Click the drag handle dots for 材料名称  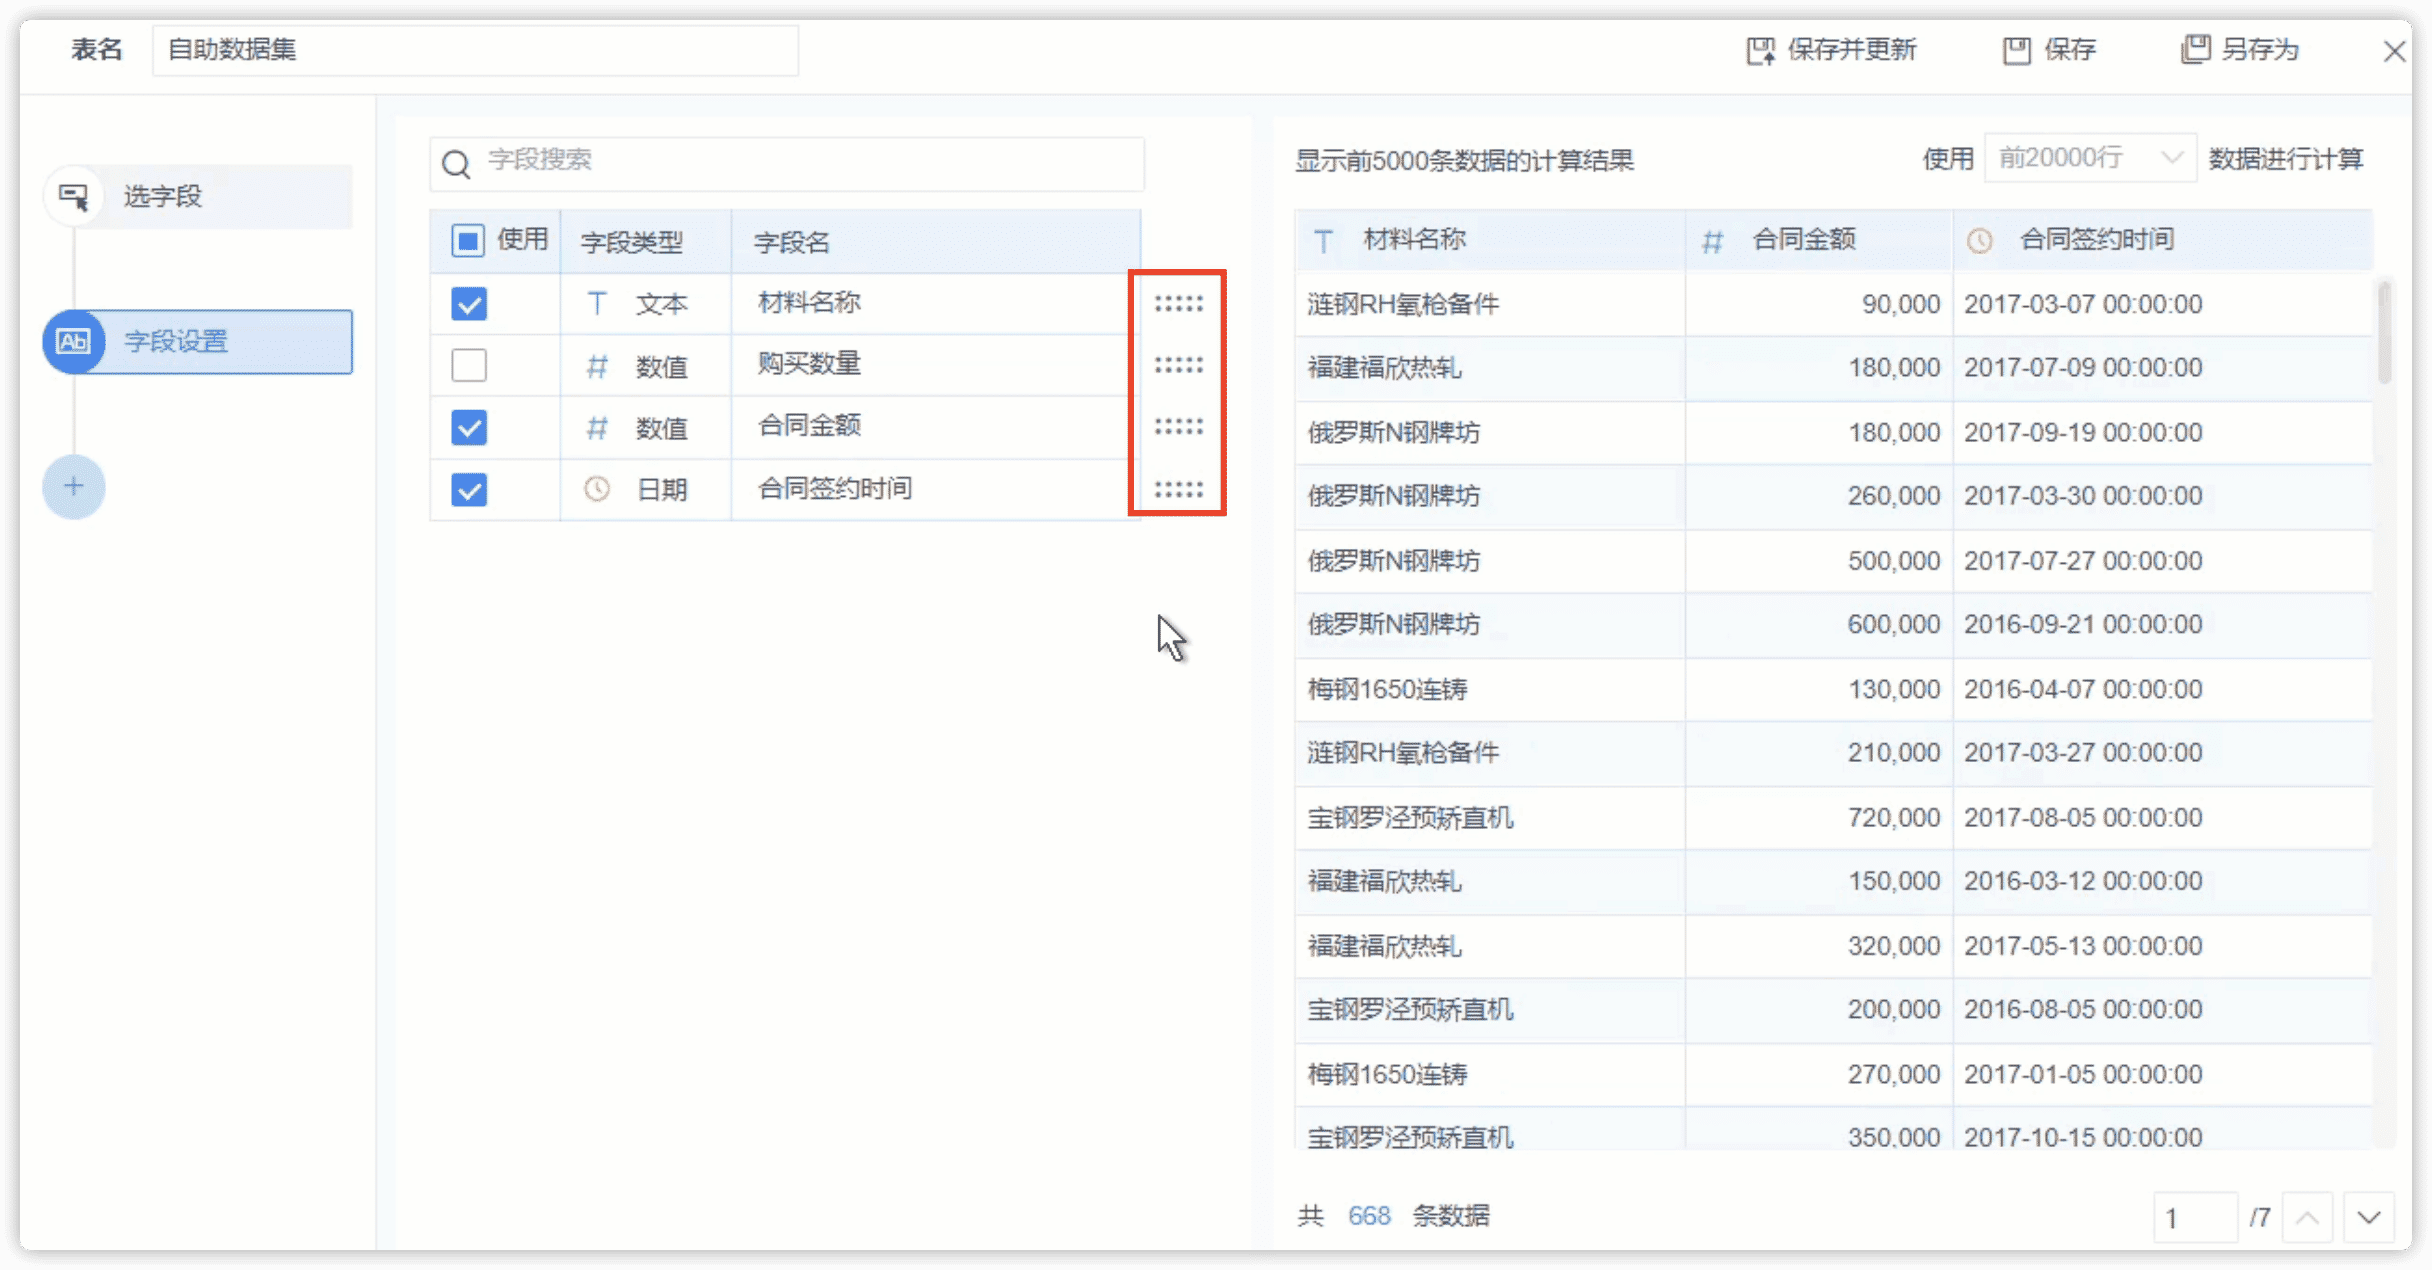(x=1178, y=304)
